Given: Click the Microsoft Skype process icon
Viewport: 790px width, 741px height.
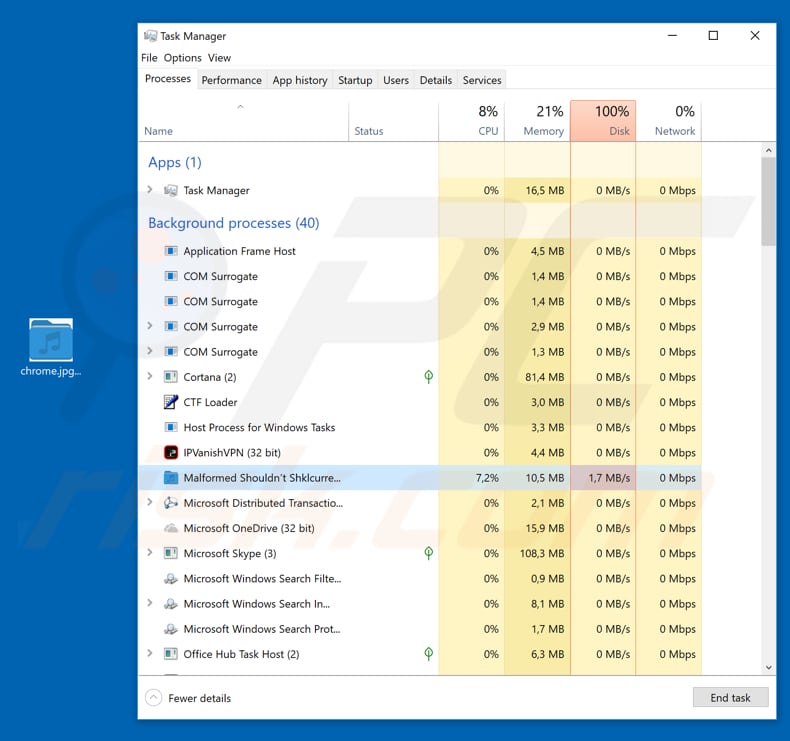Looking at the screenshot, I should click(171, 553).
